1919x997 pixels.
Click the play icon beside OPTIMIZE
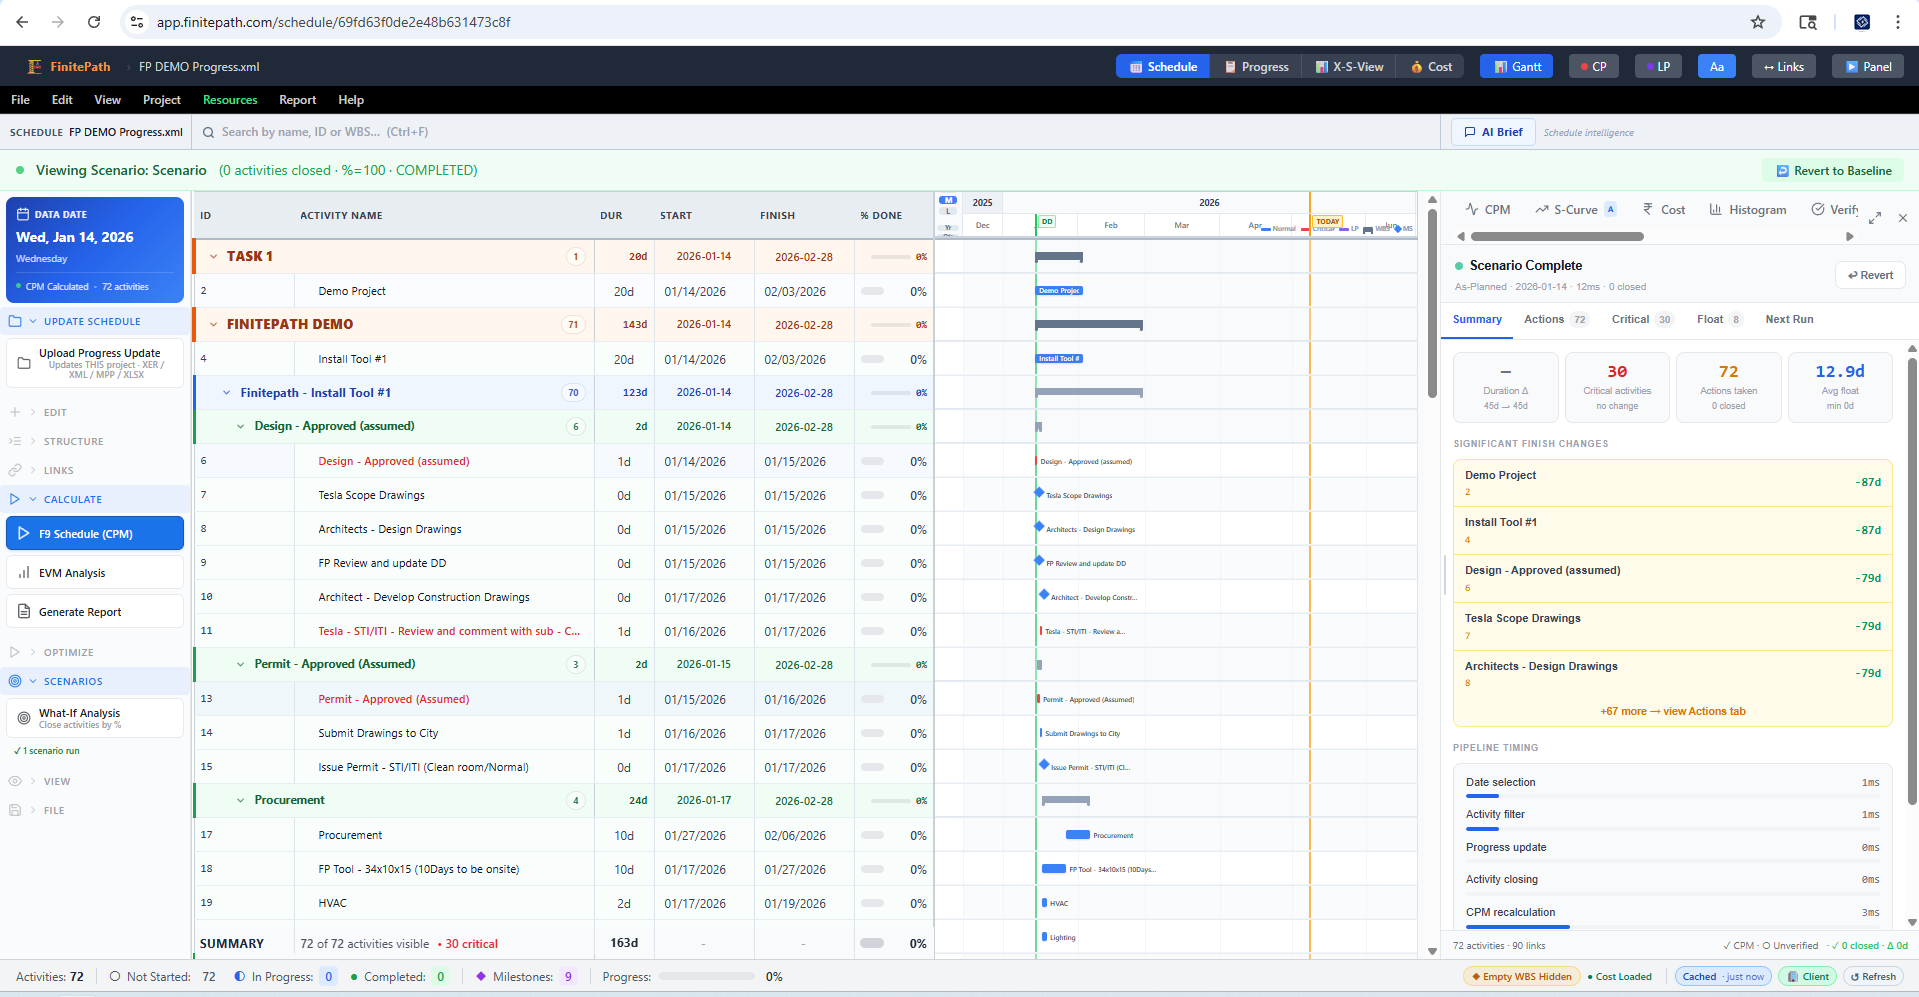[x=15, y=652]
